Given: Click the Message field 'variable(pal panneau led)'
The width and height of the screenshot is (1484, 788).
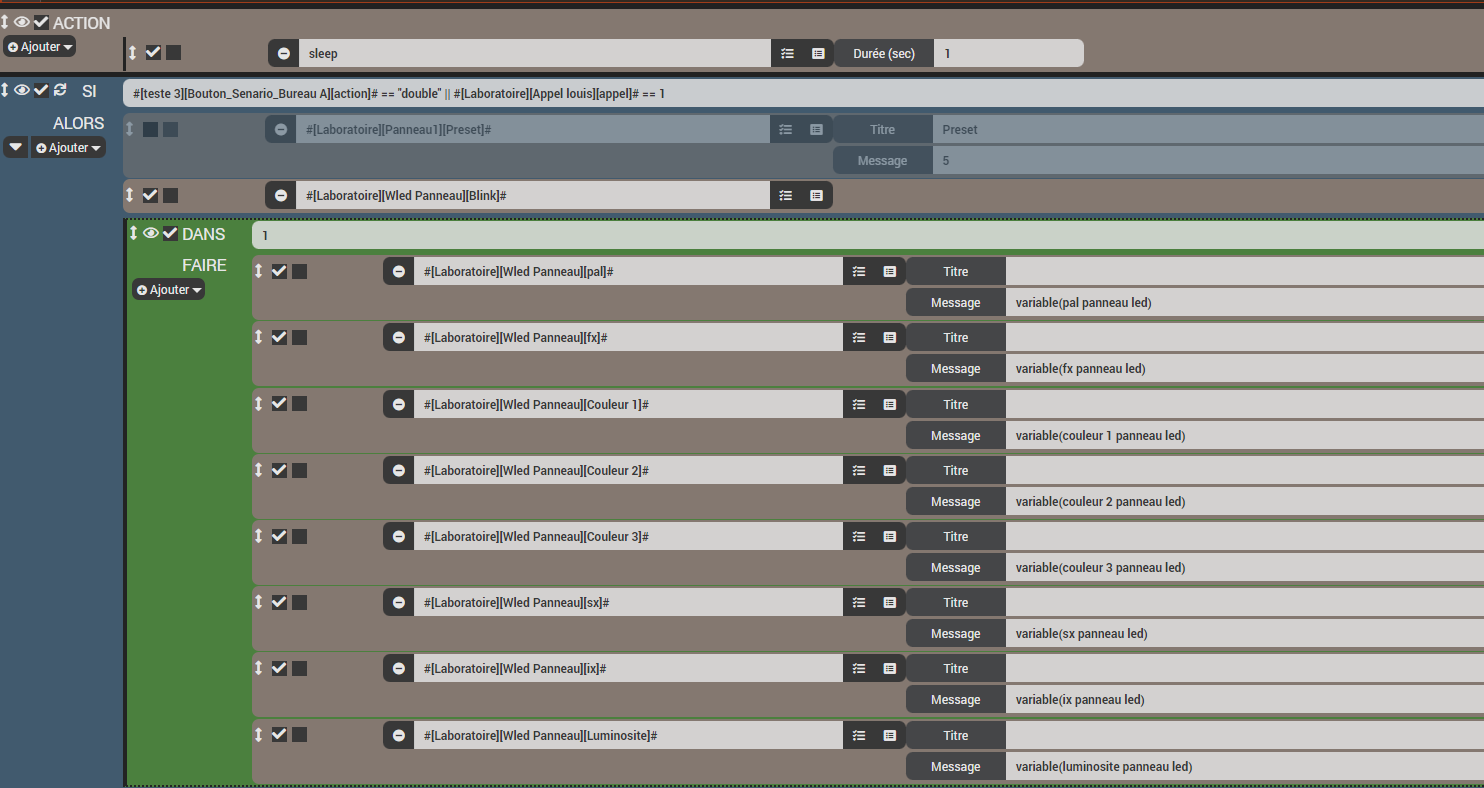Looking at the screenshot, I should click(x=1245, y=303).
